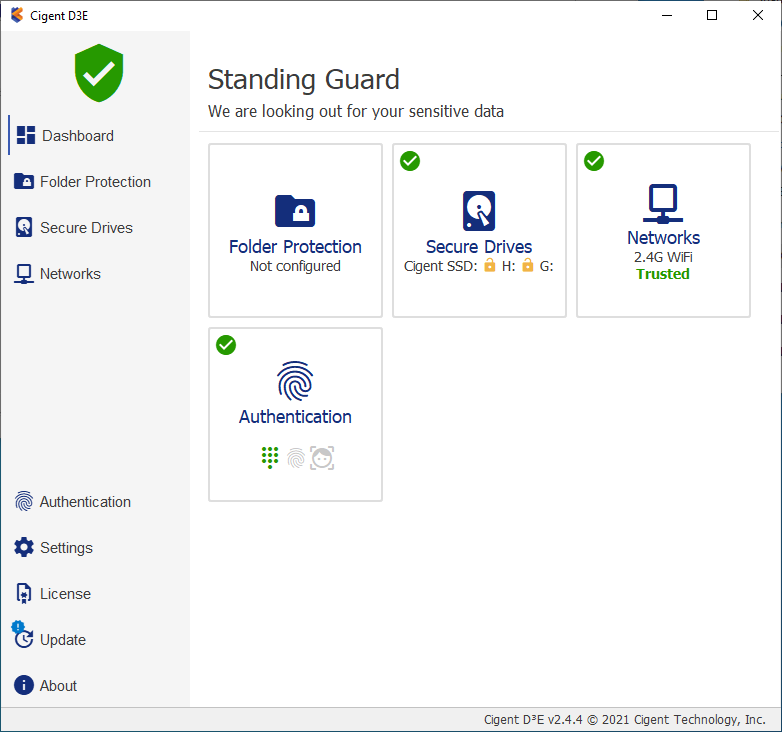This screenshot has height=732, width=782.
Task: Click the '2.4G WiFi' network name
Action: [x=663, y=257]
